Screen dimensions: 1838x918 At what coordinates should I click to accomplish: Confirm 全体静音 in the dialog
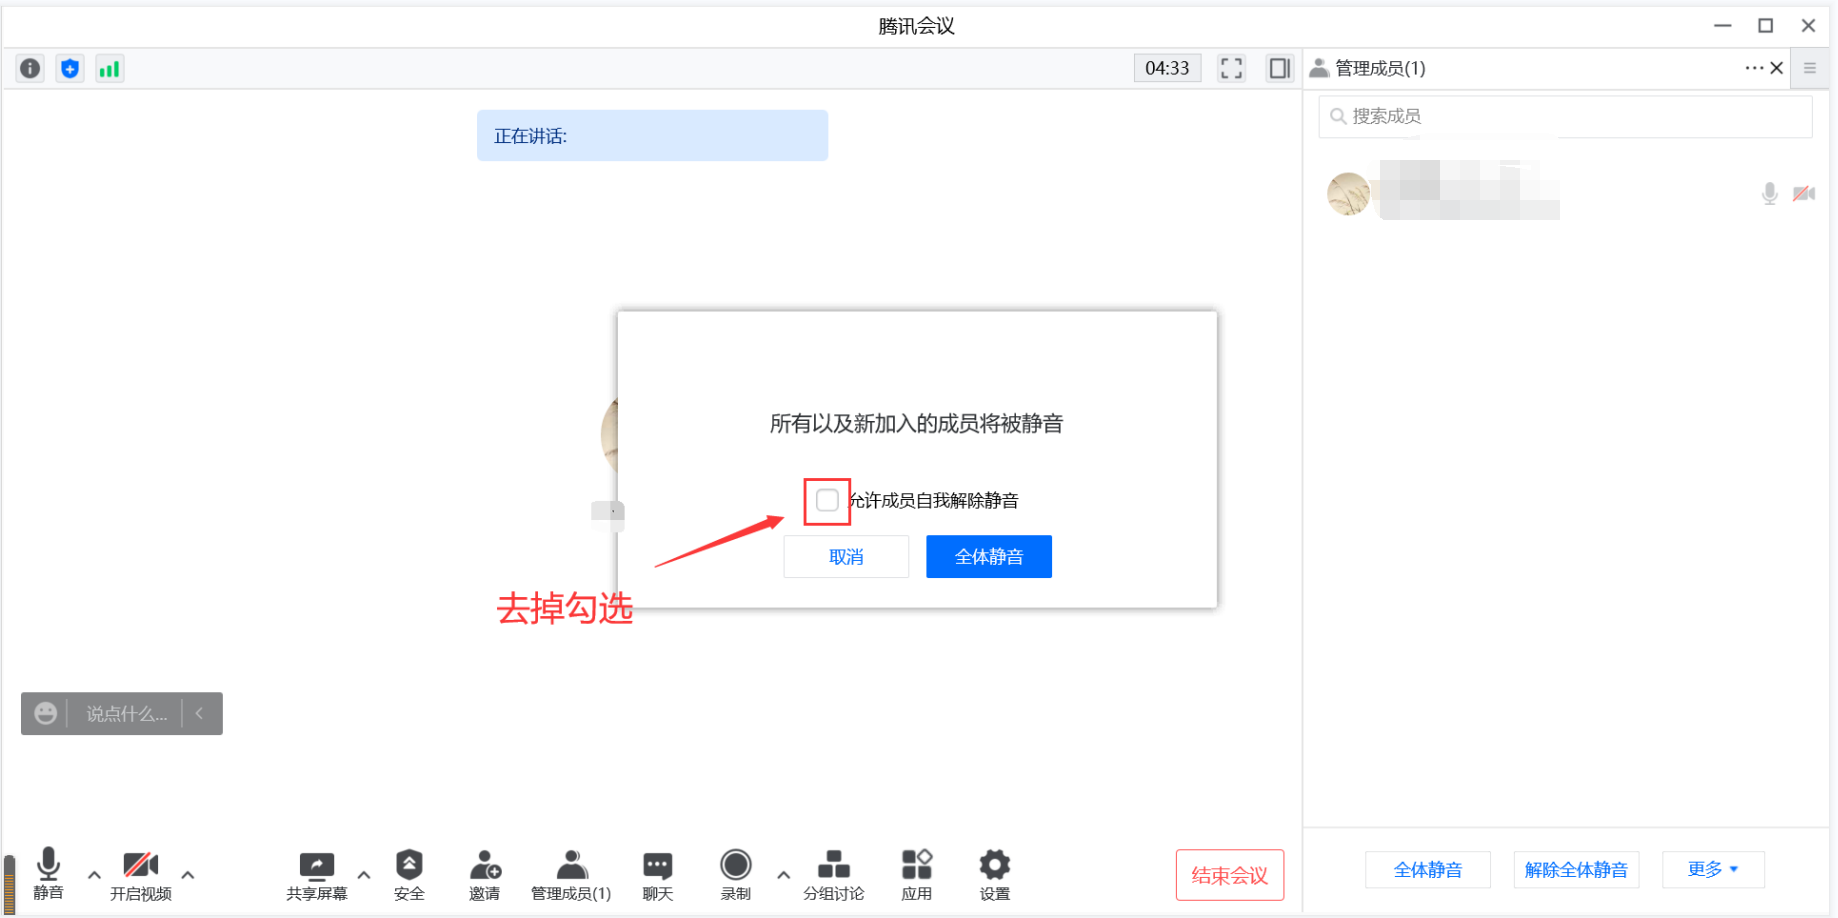(988, 556)
